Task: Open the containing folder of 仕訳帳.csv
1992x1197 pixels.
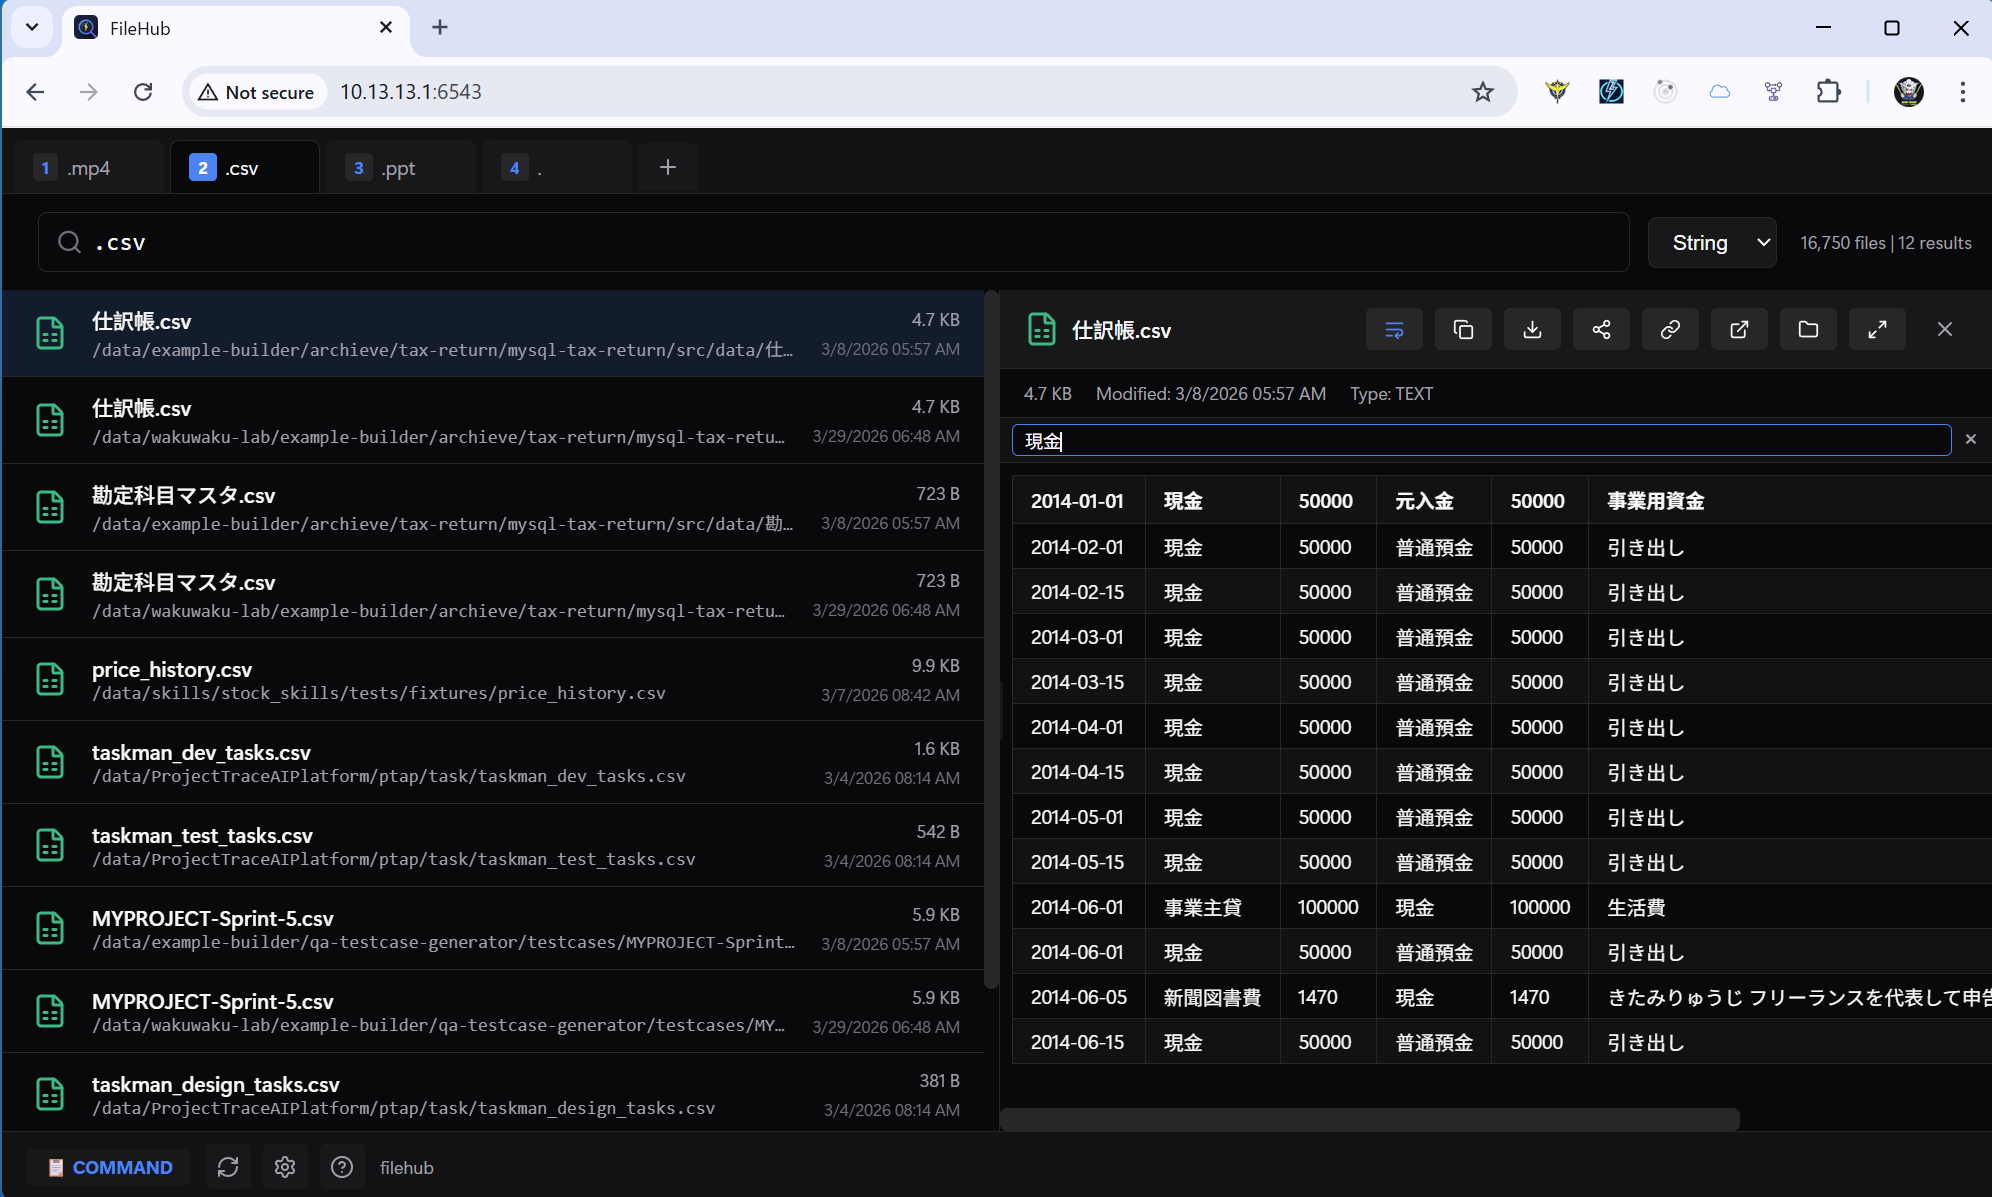Action: (1808, 329)
